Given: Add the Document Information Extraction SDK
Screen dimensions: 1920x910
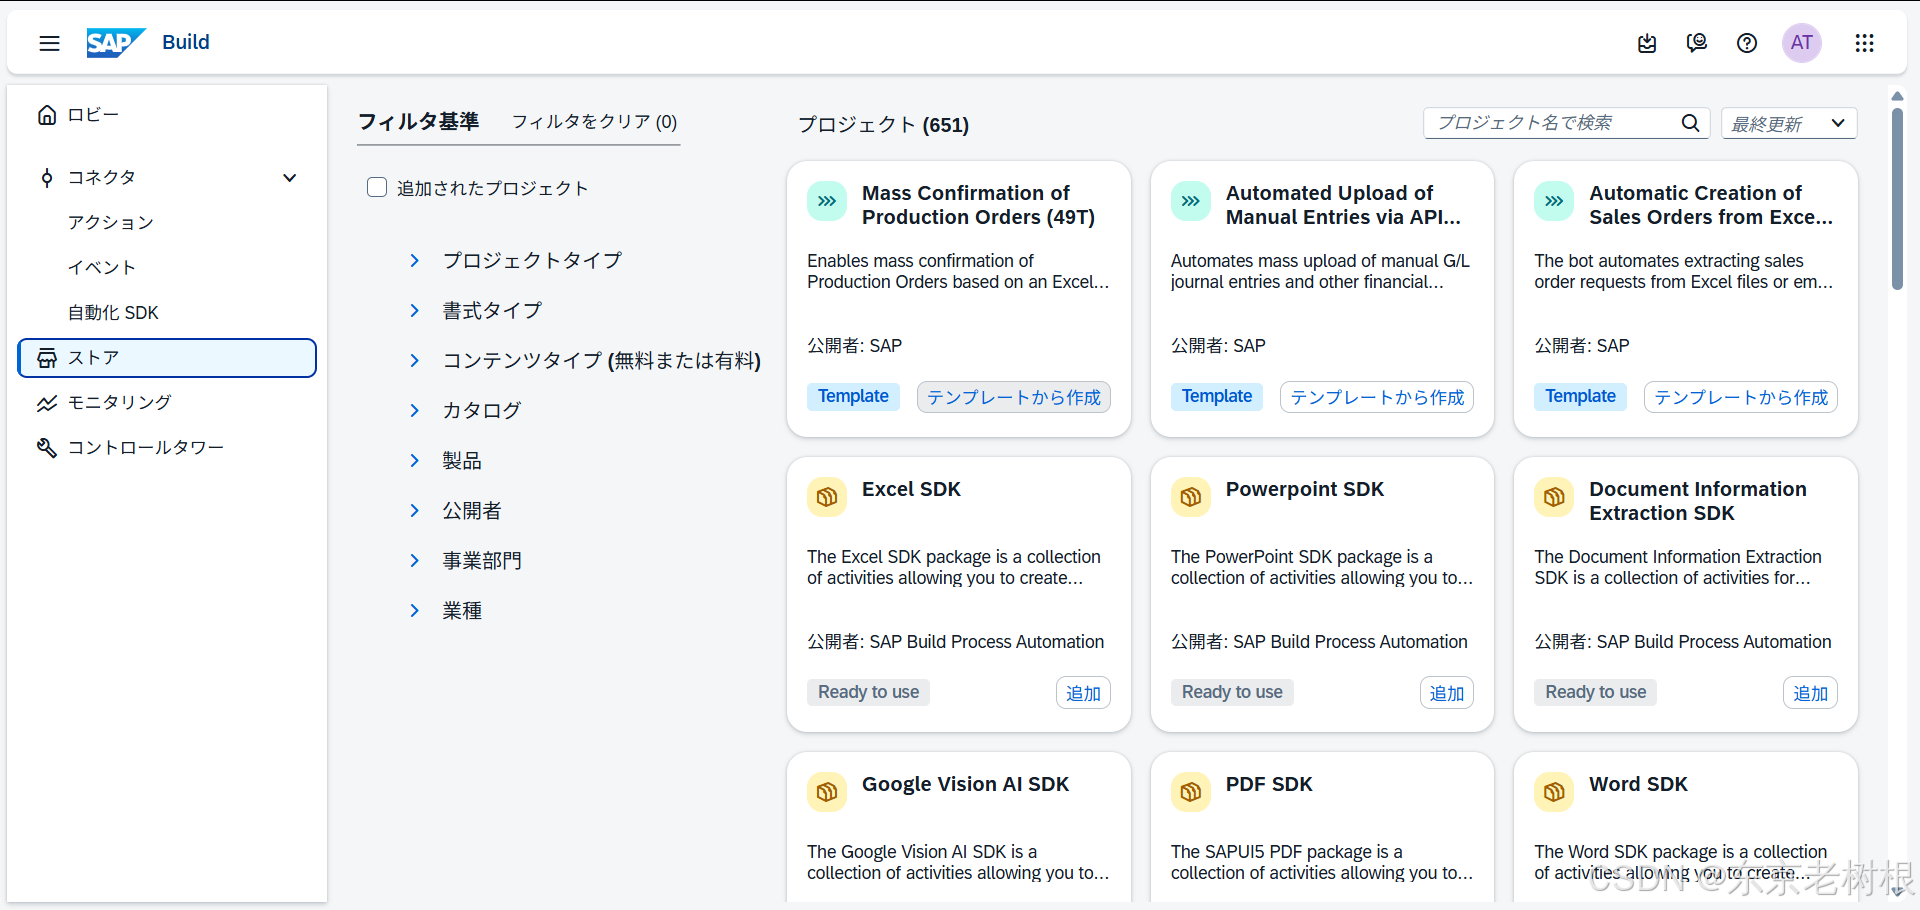Looking at the screenshot, I should click(1810, 693).
